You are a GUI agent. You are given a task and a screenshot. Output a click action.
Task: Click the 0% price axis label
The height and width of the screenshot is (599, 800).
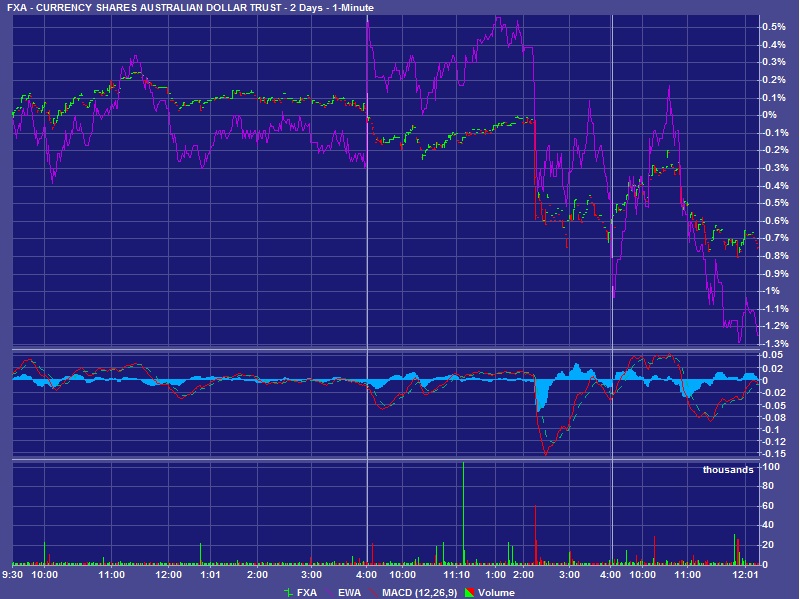[769, 115]
